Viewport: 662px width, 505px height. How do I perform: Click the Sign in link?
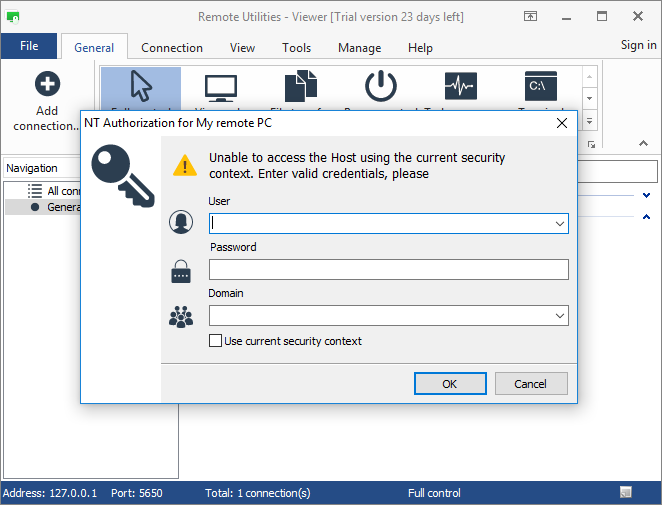pos(638,45)
